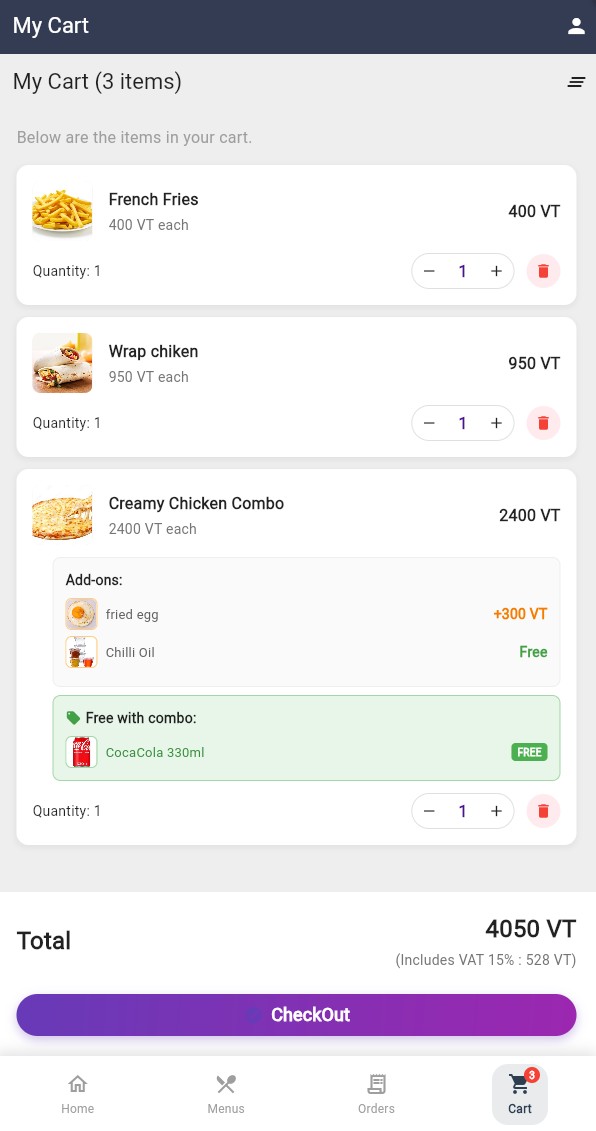Click the Wrap chiken product image

coord(62,363)
